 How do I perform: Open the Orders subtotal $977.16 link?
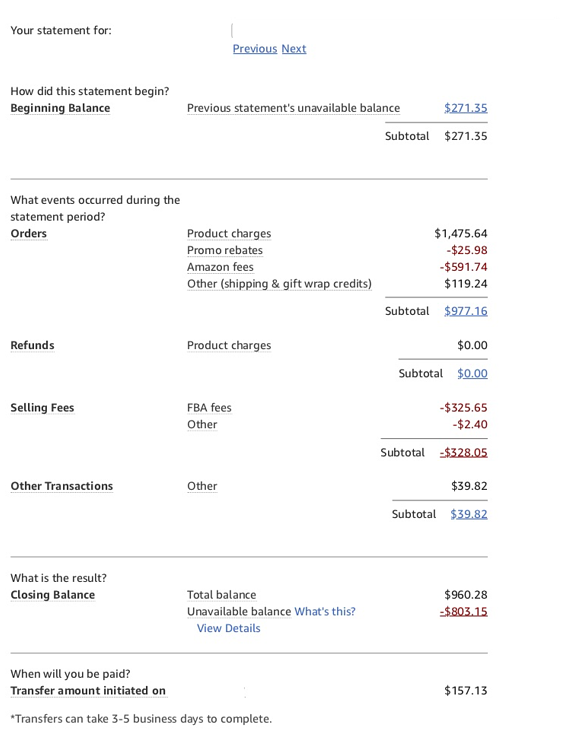[466, 311]
